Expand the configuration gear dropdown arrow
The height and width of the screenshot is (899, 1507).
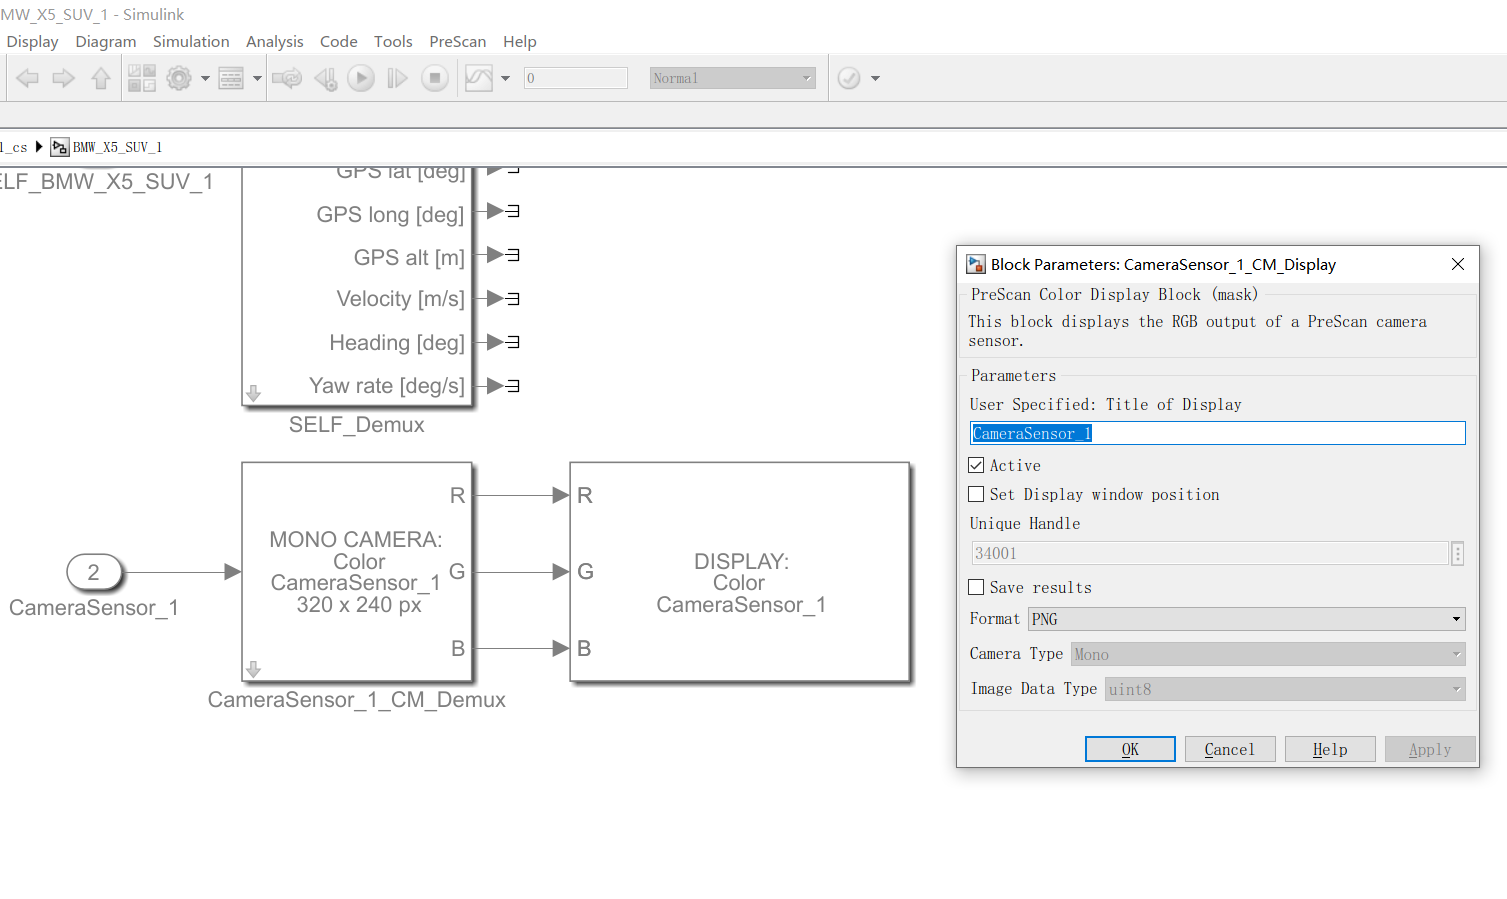click(x=205, y=78)
